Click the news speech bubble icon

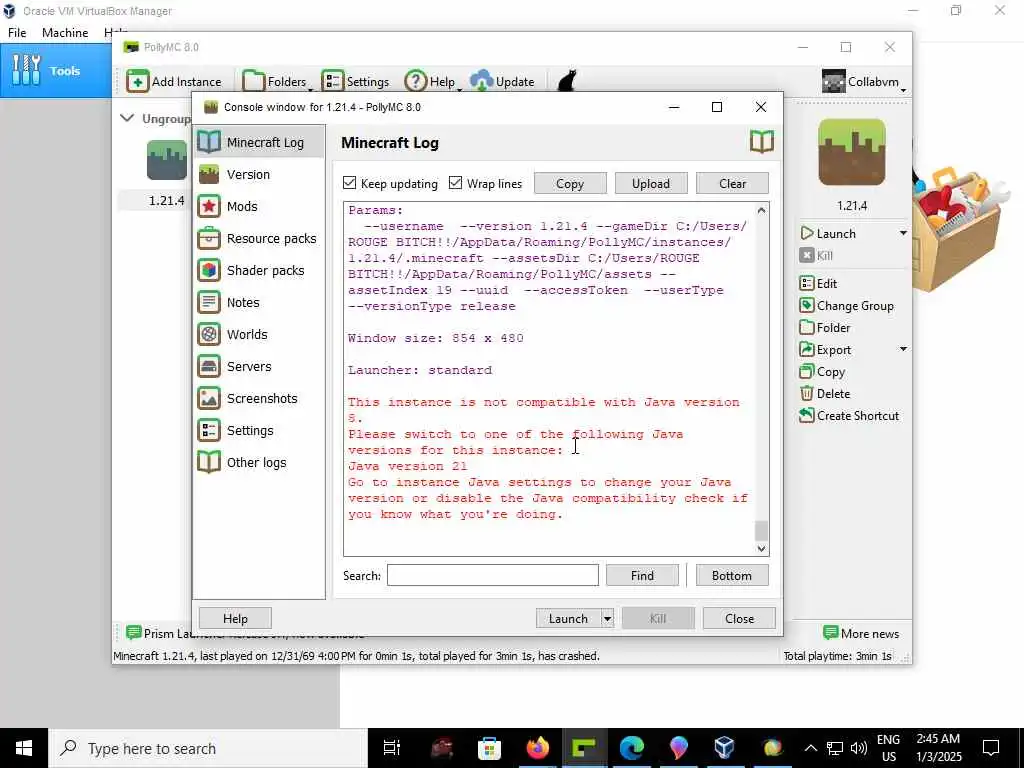click(134, 633)
